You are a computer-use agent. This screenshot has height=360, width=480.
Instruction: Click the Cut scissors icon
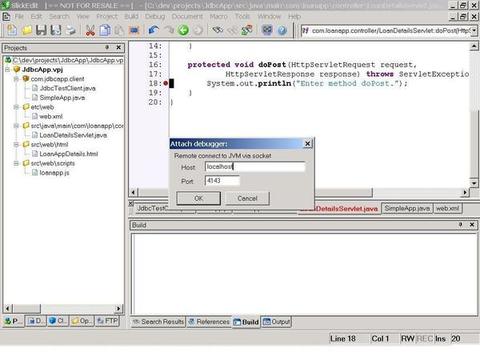click(x=90, y=30)
